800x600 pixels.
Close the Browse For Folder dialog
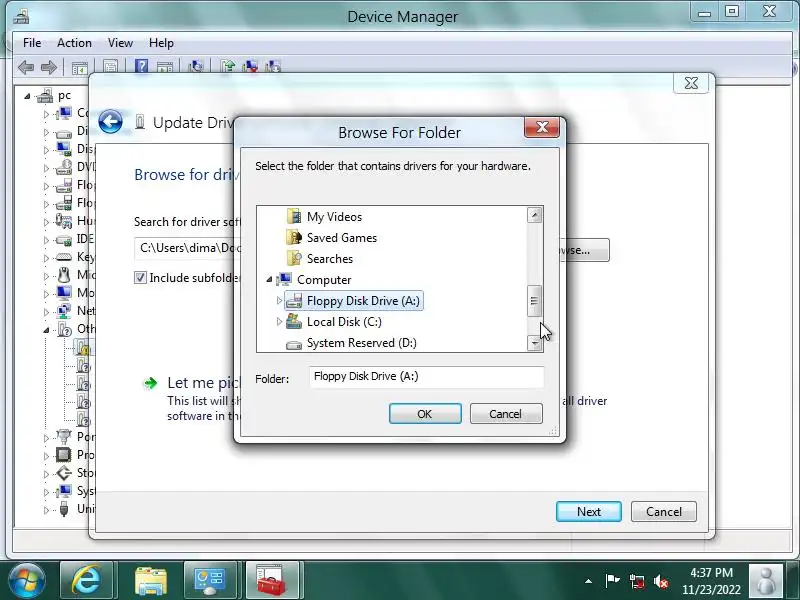(x=542, y=127)
